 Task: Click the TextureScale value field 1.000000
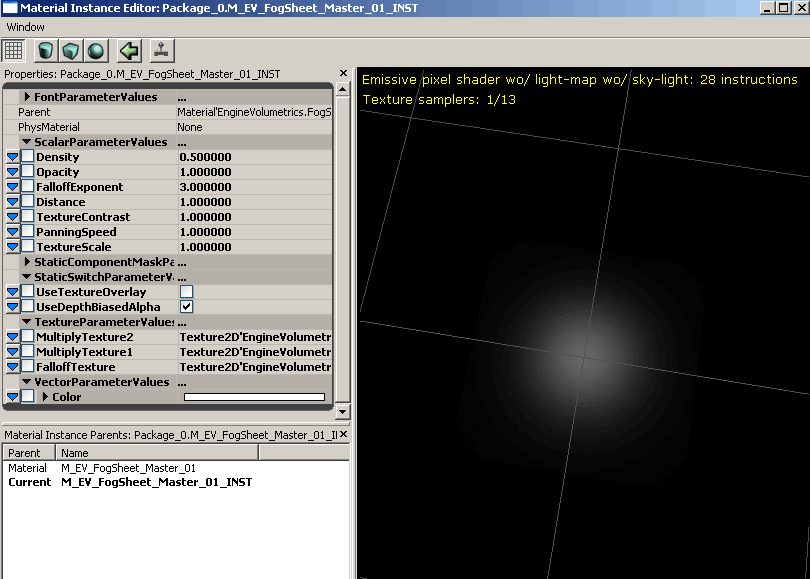click(254, 246)
